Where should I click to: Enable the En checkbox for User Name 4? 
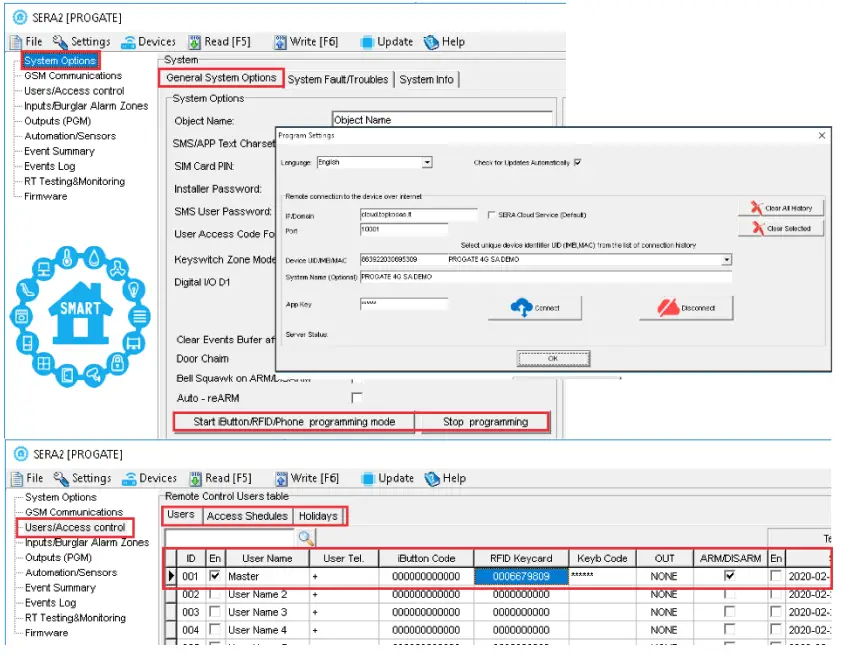[215, 629]
